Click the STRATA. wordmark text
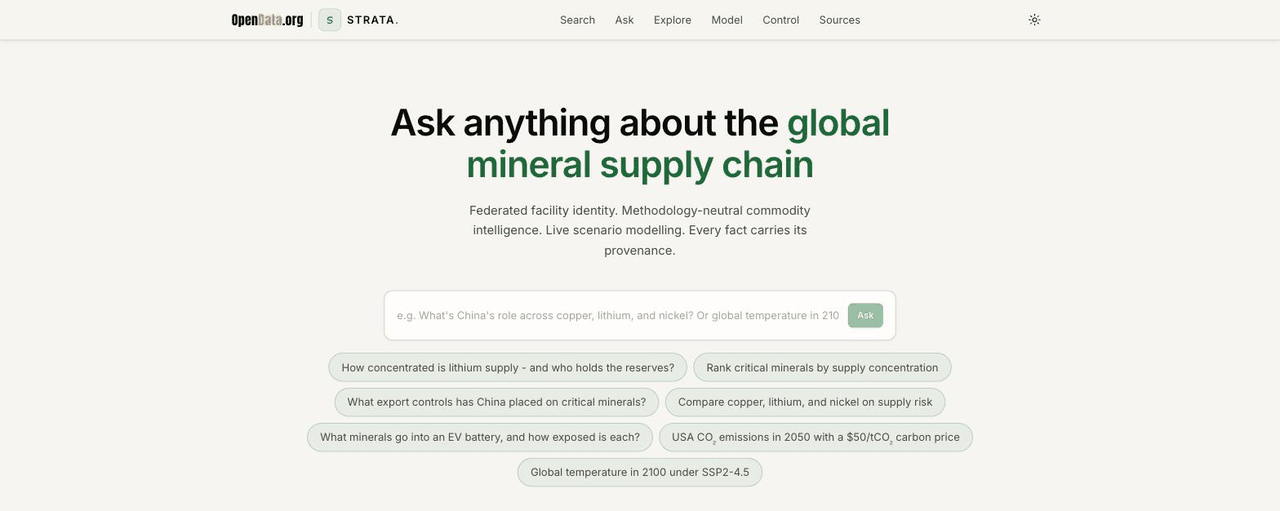1280x511 pixels. [x=372, y=20]
